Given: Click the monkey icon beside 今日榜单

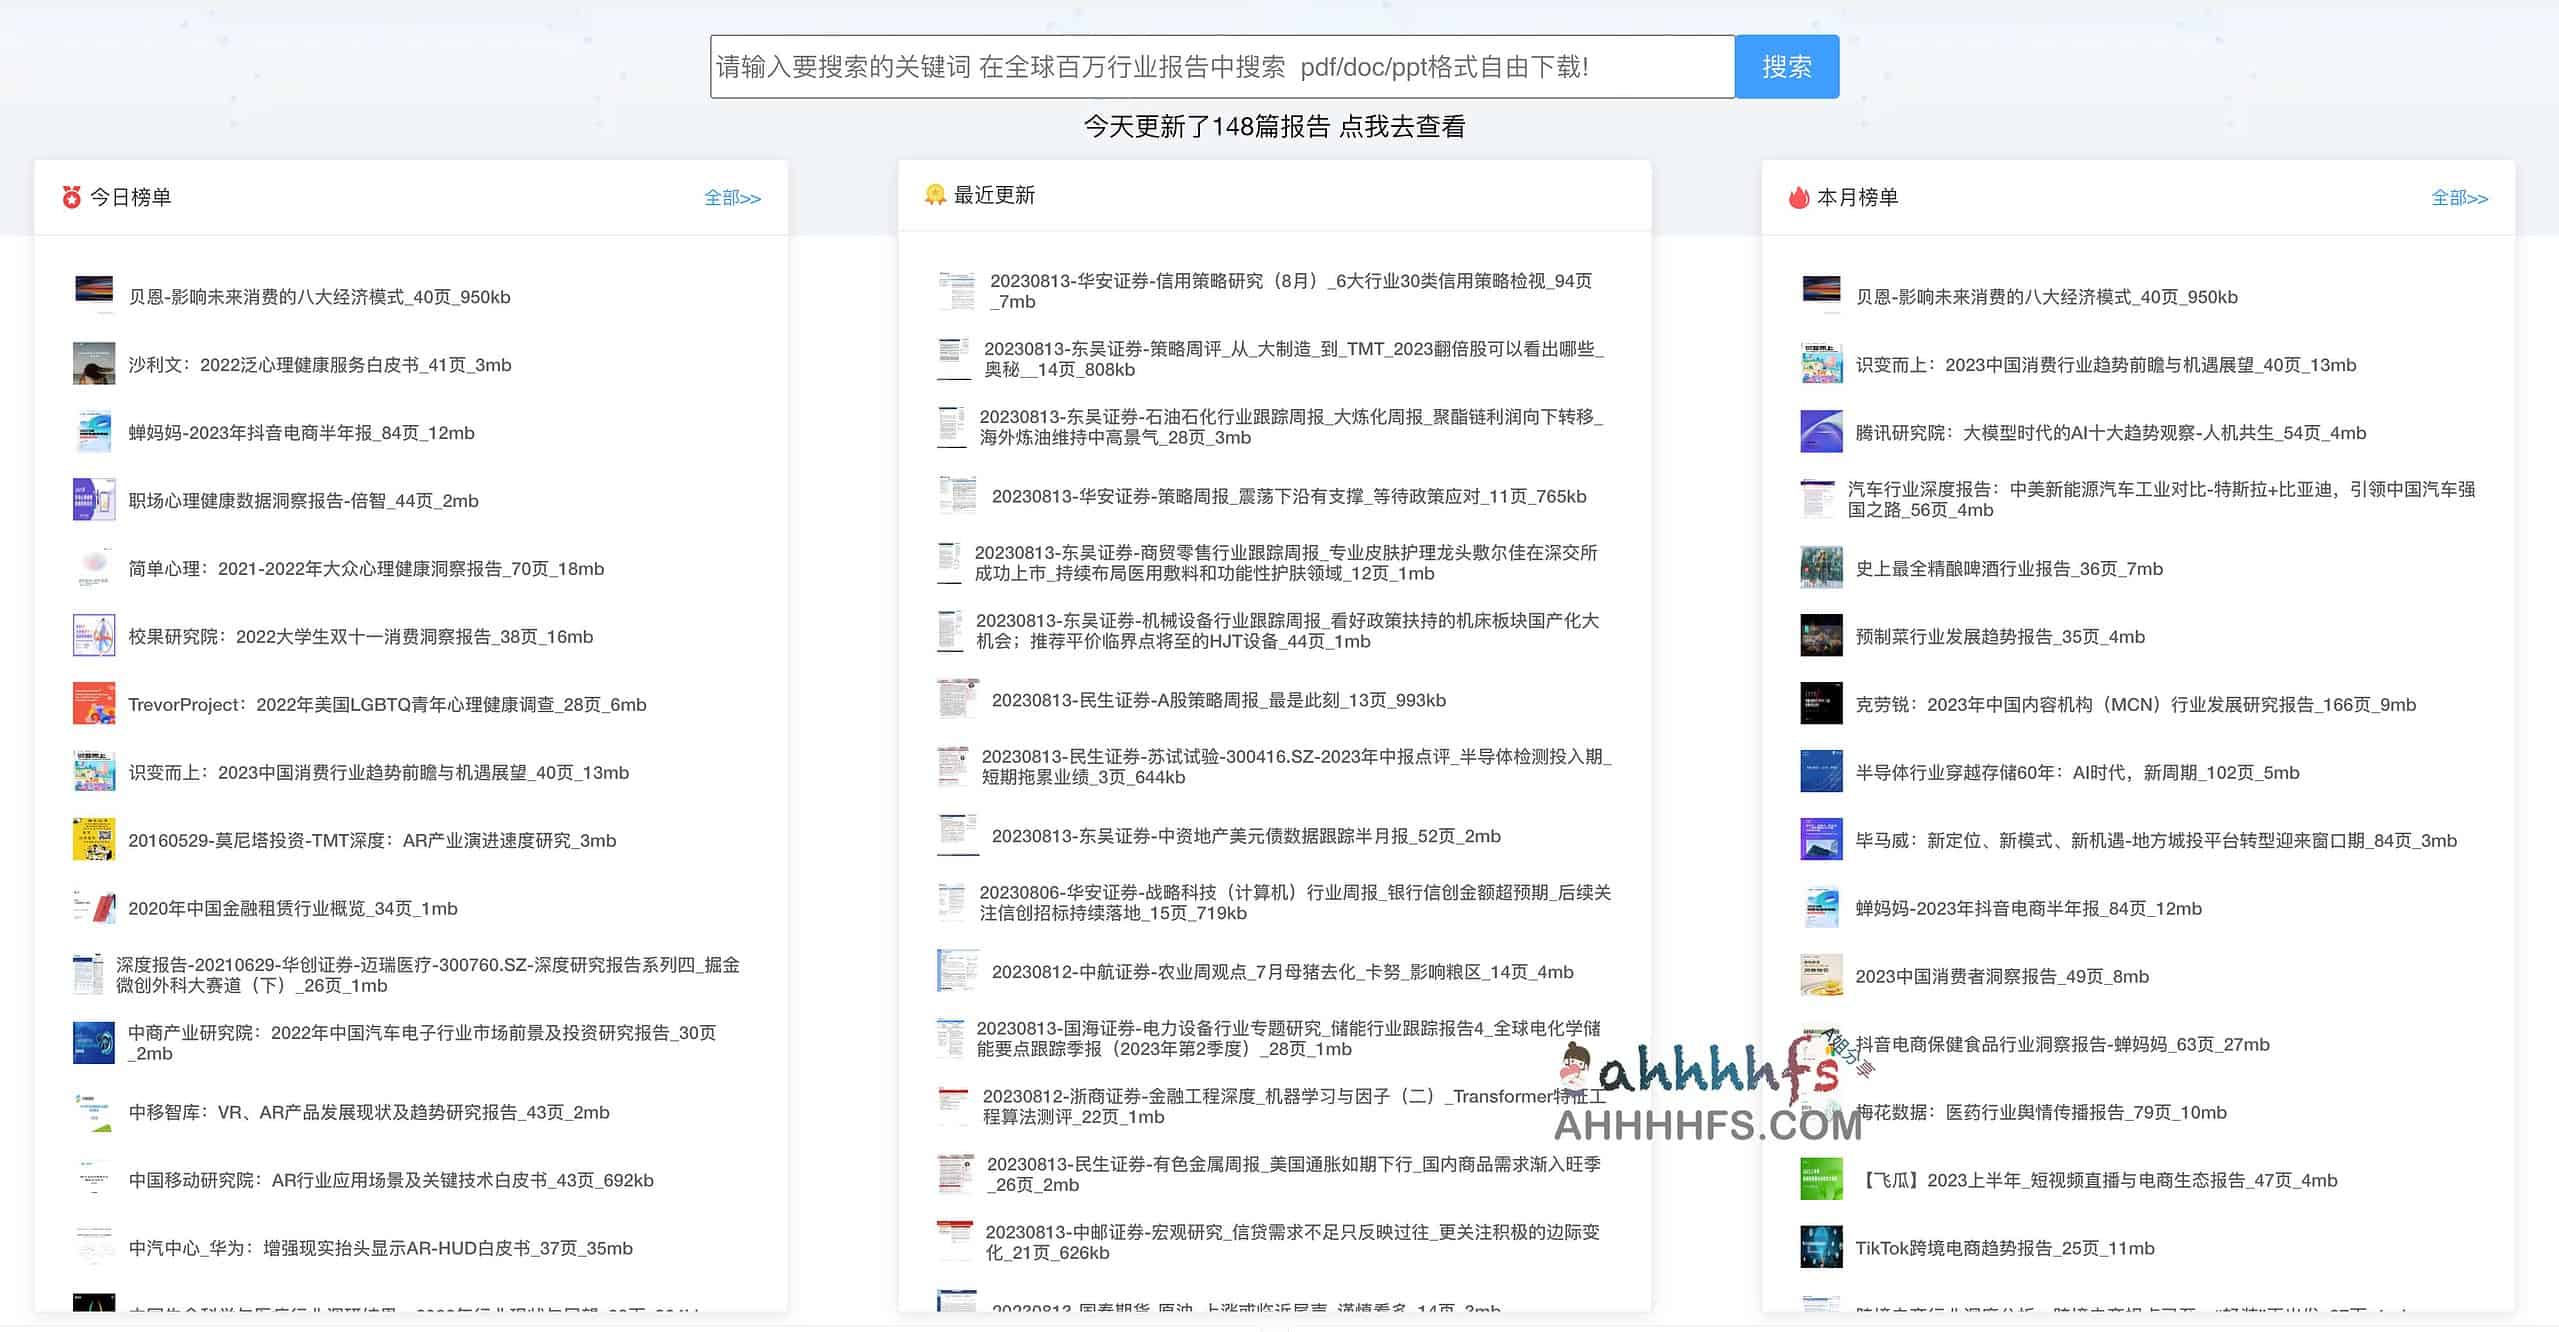Looking at the screenshot, I should [x=70, y=197].
